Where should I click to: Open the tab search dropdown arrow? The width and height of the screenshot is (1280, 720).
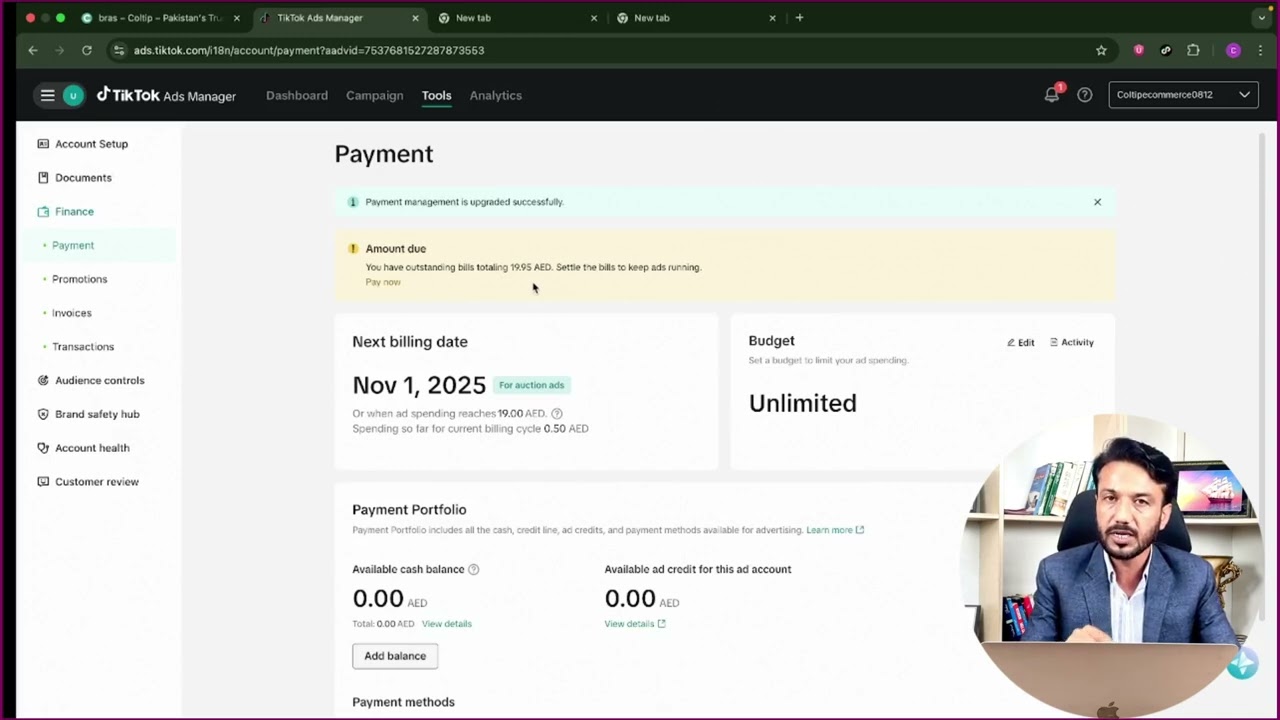pos(1261,18)
